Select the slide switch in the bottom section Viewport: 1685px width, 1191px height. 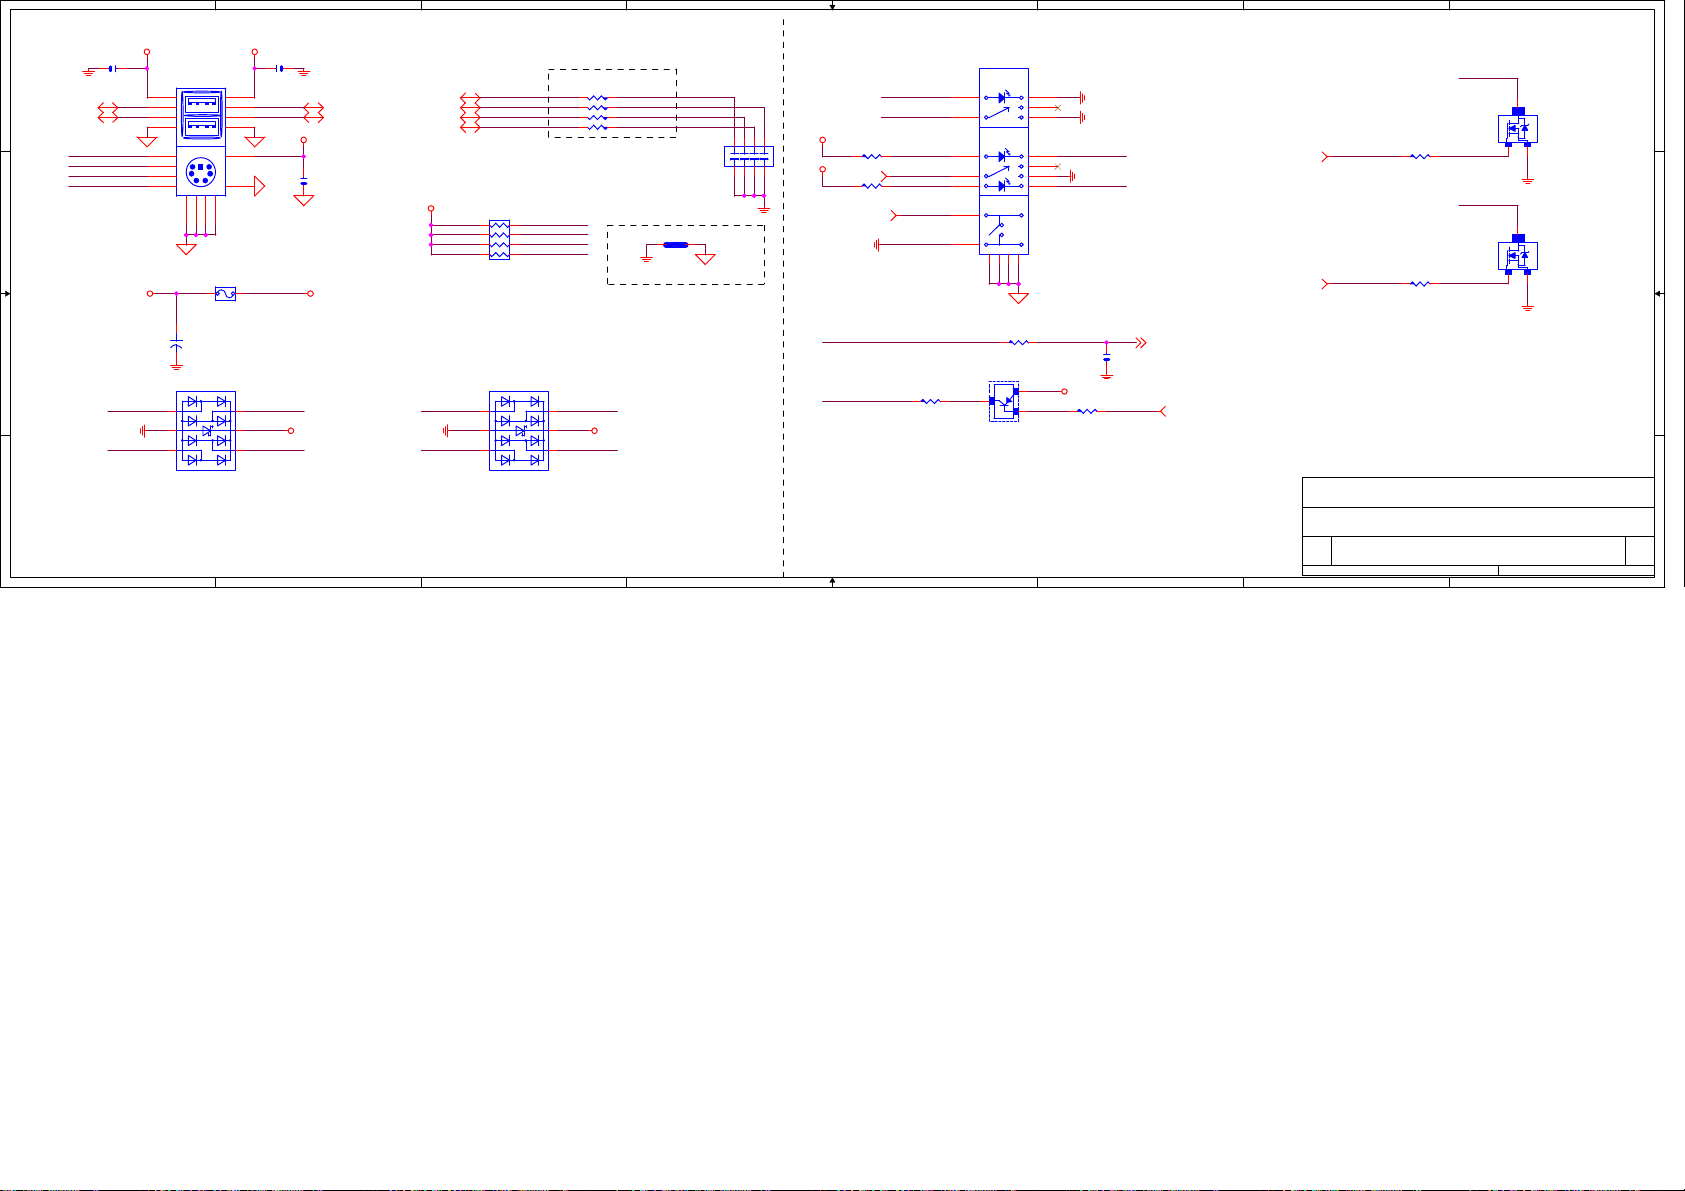pyautogui.click(x=1003, y=230)
